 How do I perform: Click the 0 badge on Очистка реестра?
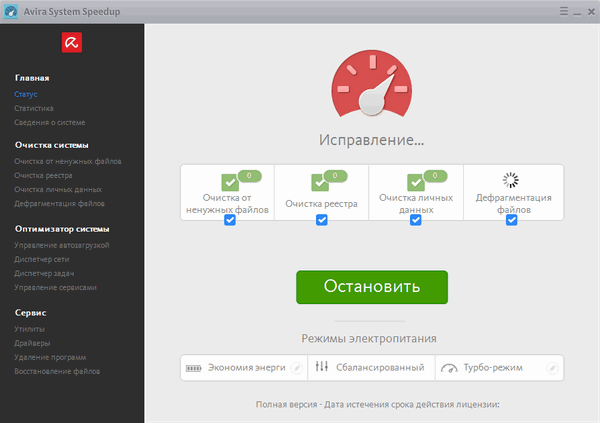335,176
